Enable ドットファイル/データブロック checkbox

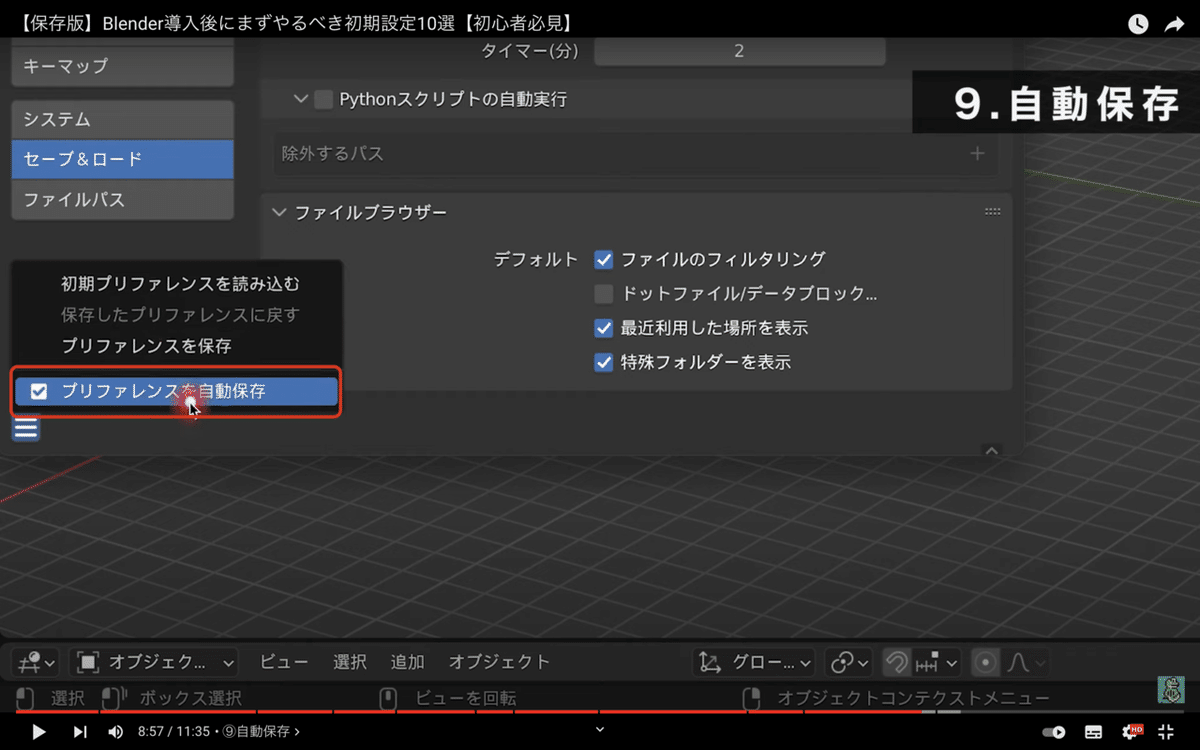pos(603,294)
